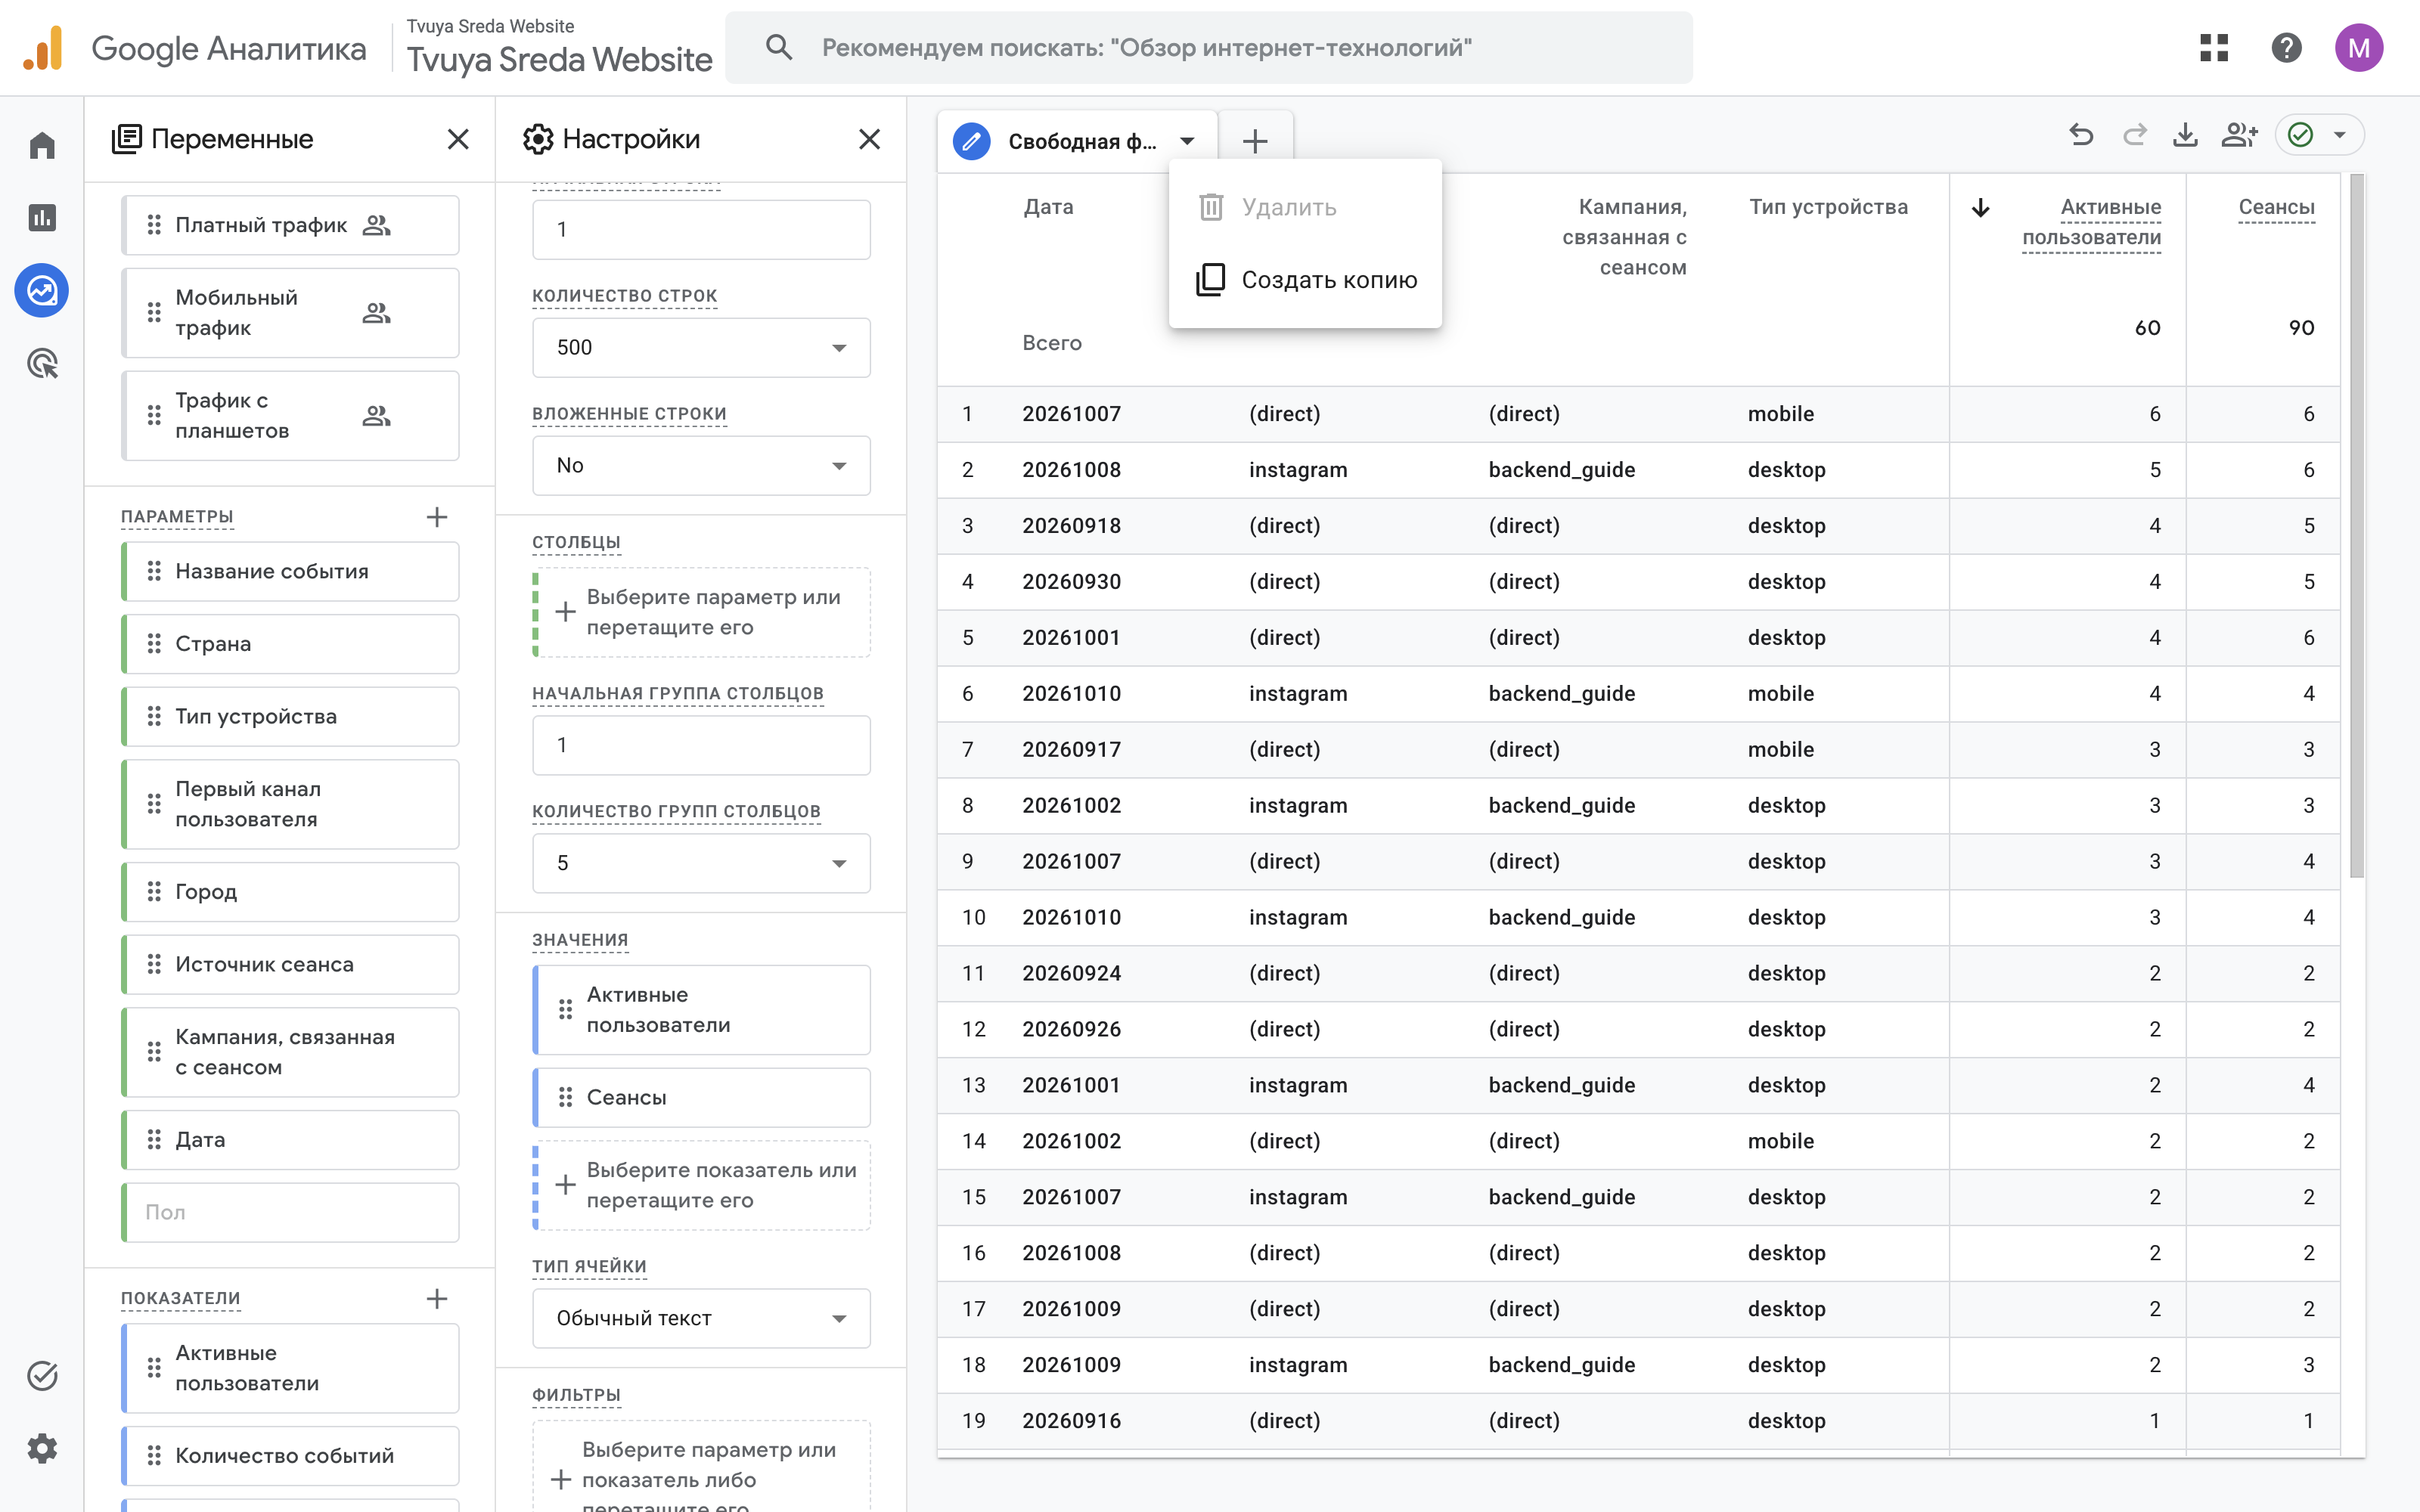Select Создать копию in tab menu

(1305, 280)
